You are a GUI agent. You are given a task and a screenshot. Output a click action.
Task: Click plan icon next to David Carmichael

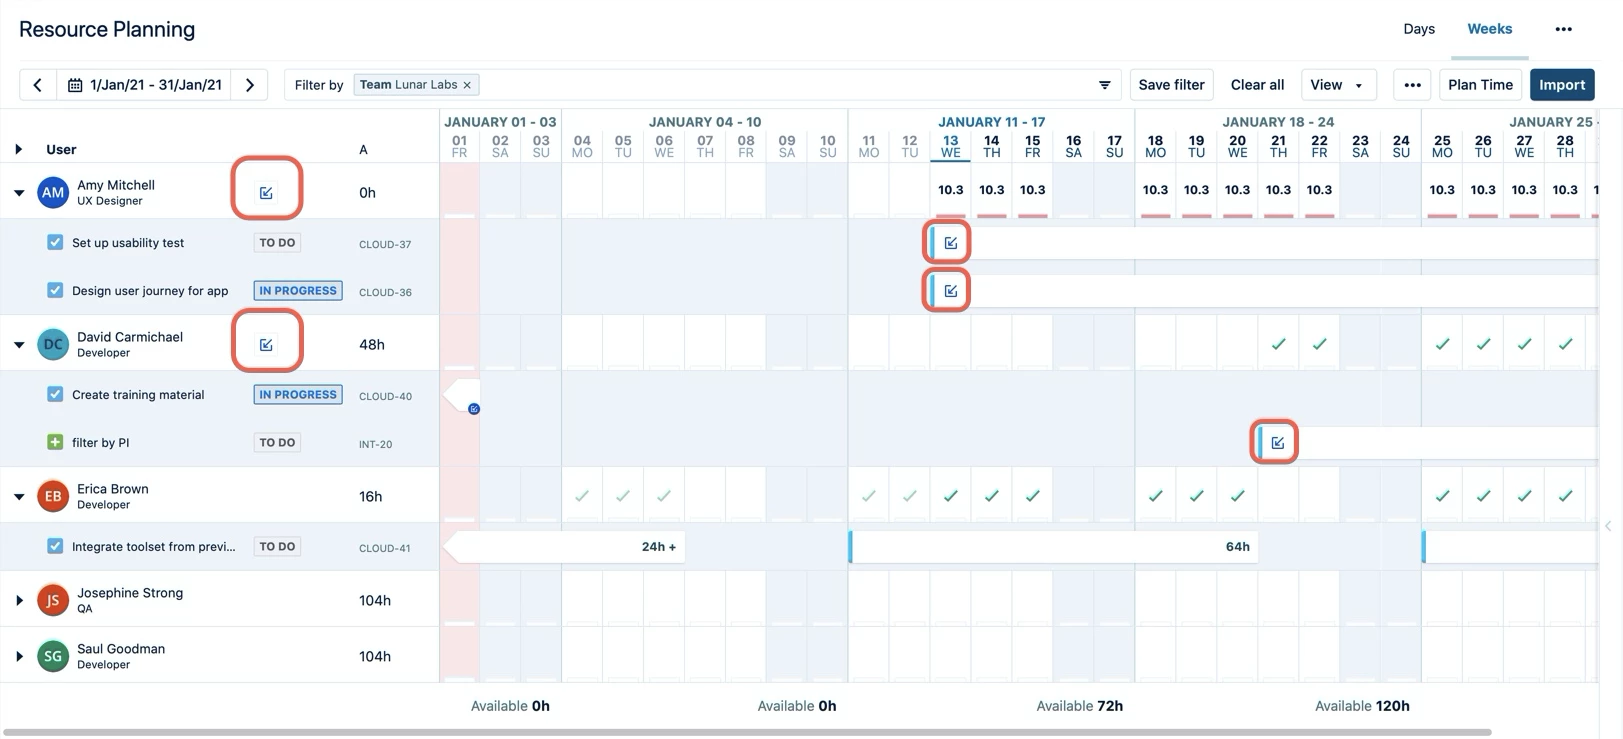click(266, 344)
